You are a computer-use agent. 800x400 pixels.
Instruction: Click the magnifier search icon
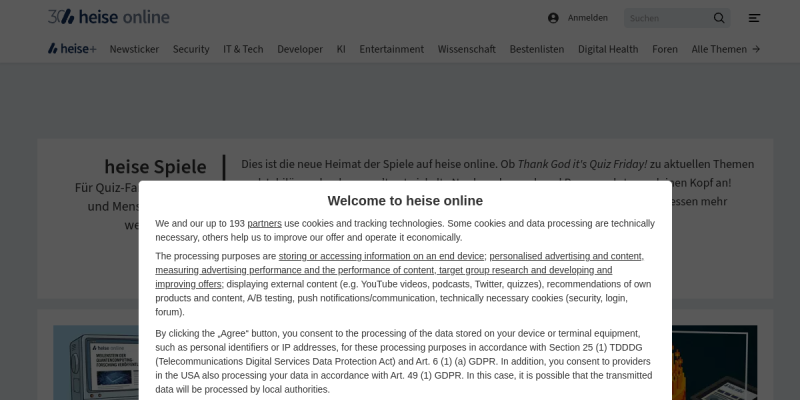(x=719, y=18)
